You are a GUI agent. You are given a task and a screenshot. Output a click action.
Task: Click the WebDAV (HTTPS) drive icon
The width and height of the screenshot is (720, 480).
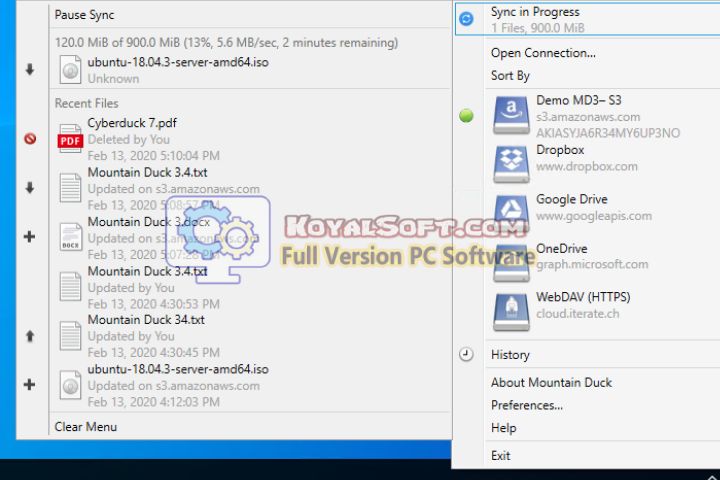(511, 312)
